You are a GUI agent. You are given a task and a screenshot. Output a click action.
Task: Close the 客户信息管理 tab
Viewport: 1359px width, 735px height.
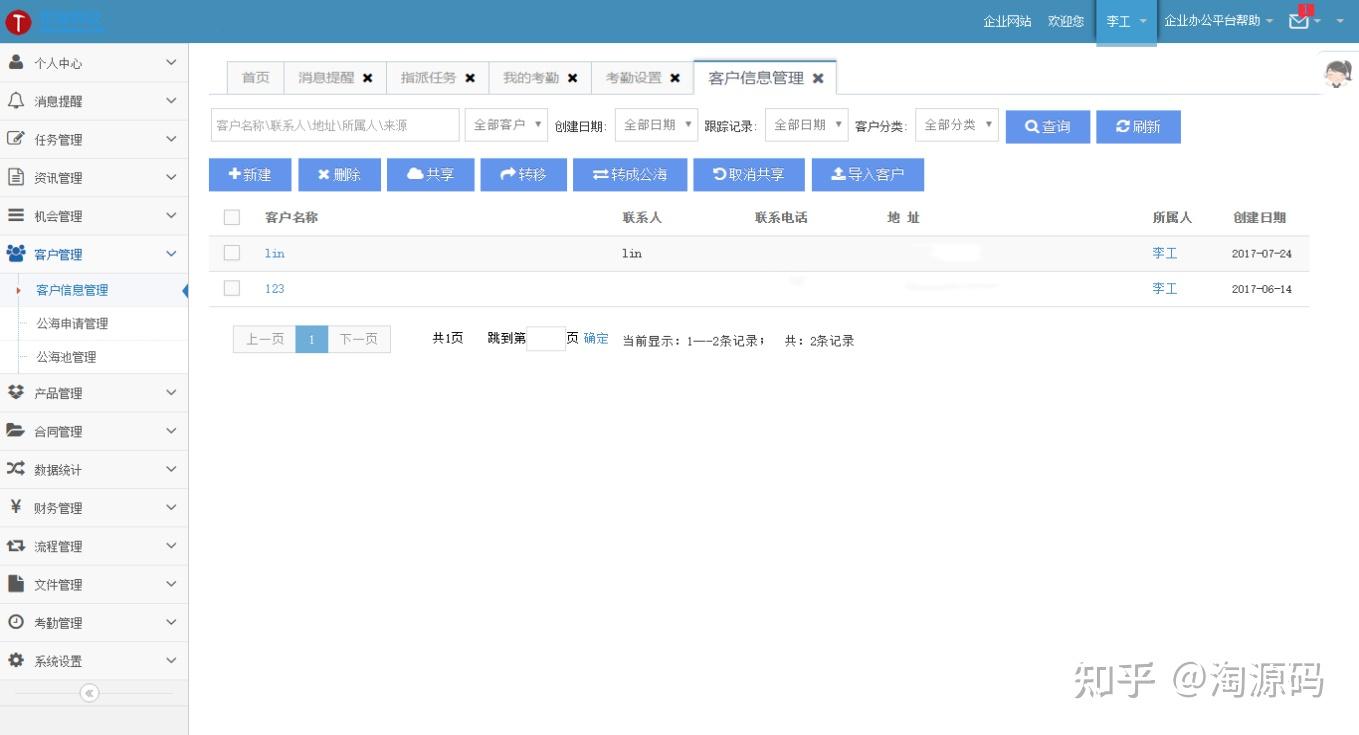(x=818, y=78)
